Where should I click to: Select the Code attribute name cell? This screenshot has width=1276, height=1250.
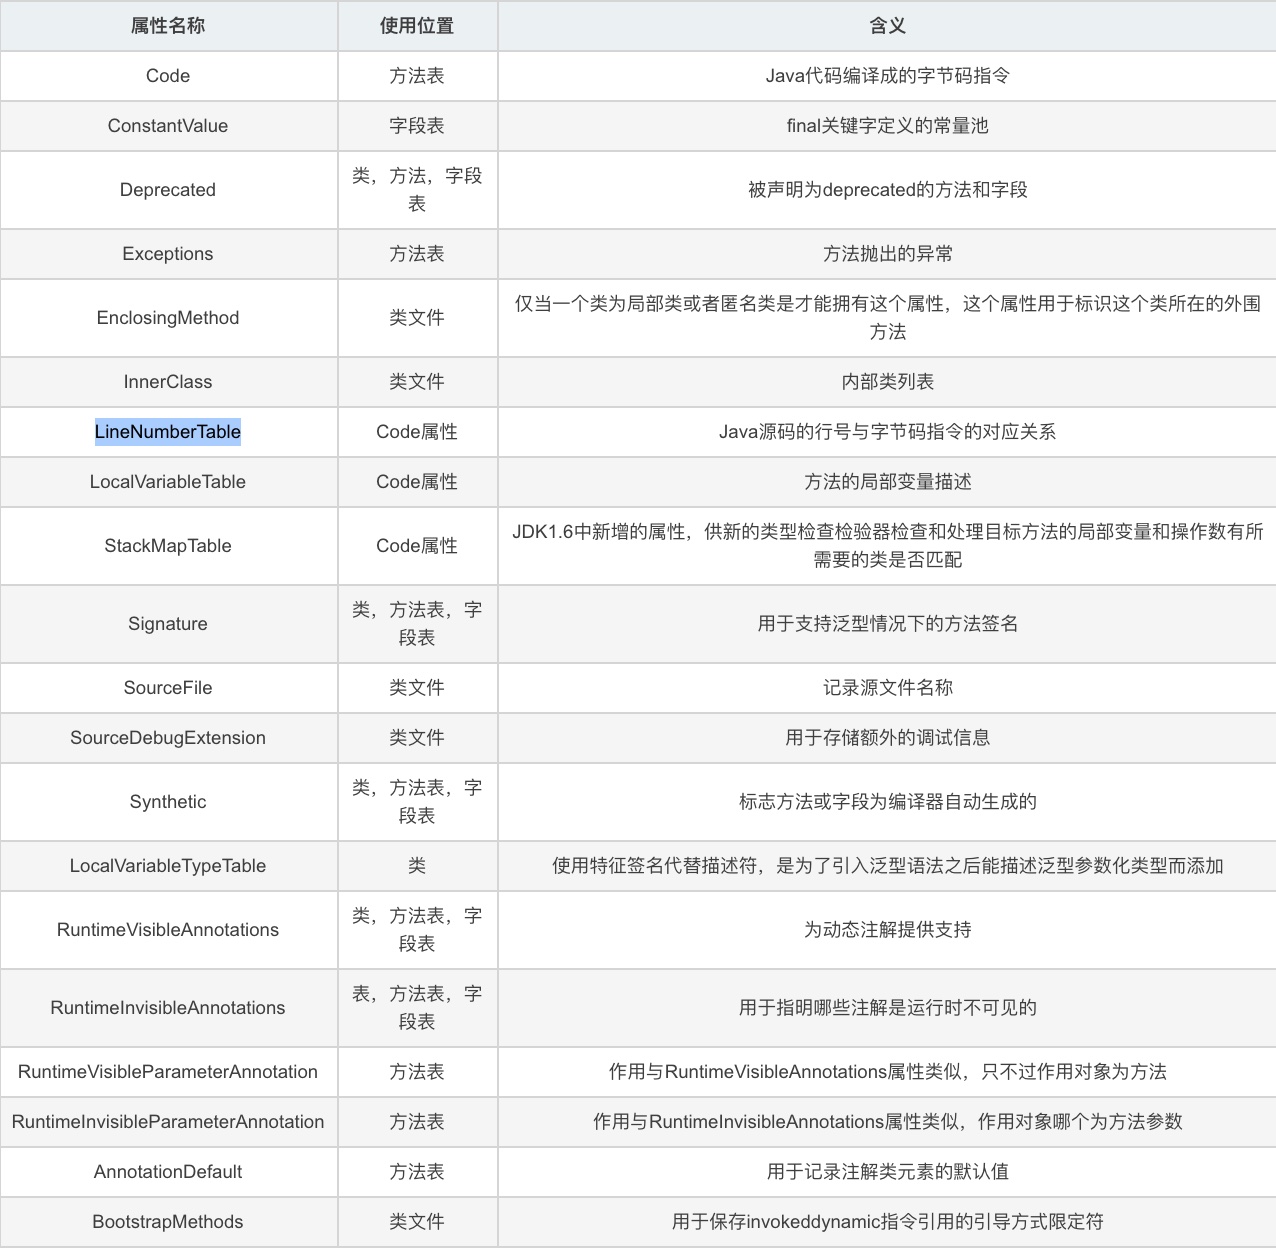[168, 76]
